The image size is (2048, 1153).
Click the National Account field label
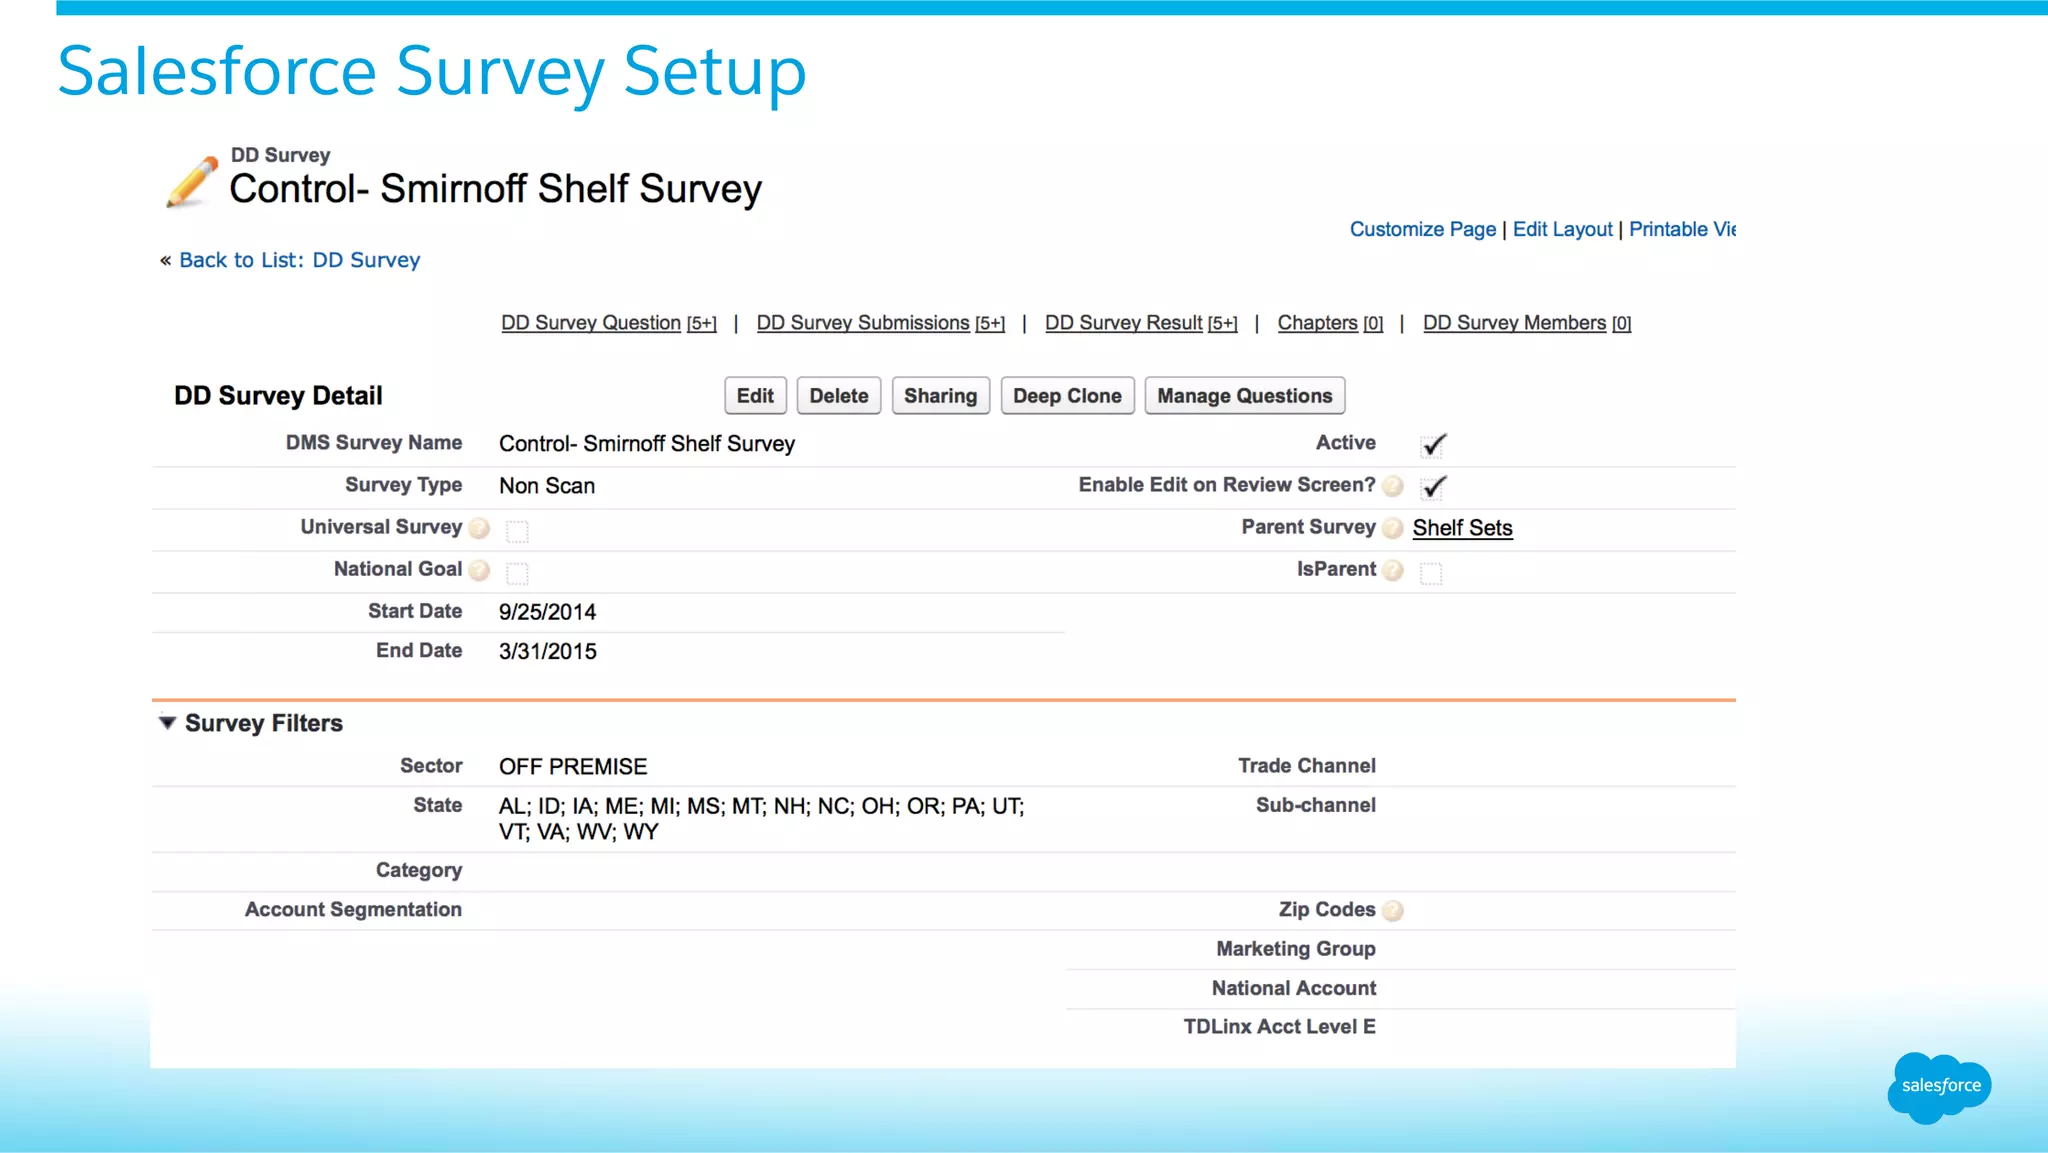pos(1293,988)
